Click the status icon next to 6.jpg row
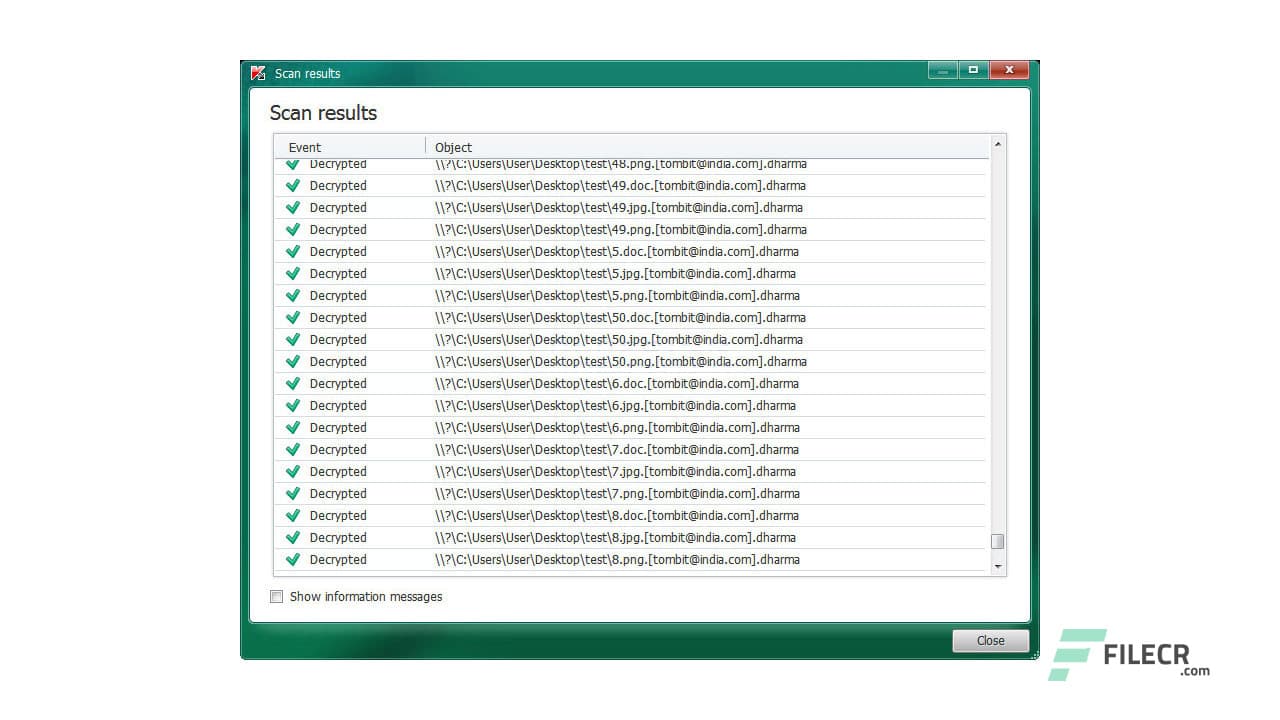This screenshot has width=1280, height=720. click(x=293, y=405)
